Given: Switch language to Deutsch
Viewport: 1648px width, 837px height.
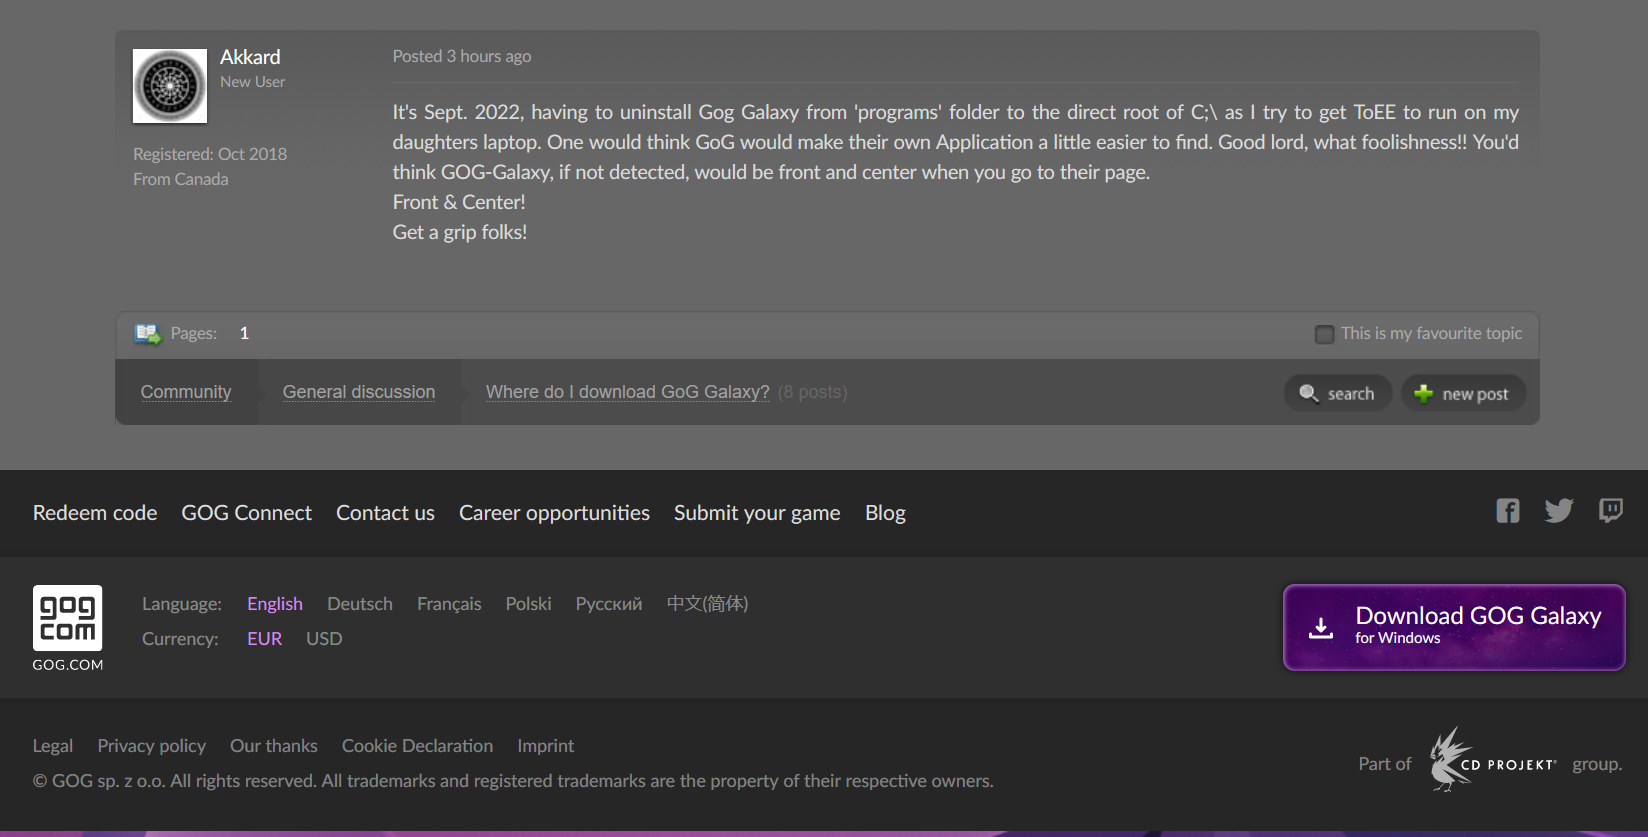Looking at the screenshot, I should [x=360, y=604].
